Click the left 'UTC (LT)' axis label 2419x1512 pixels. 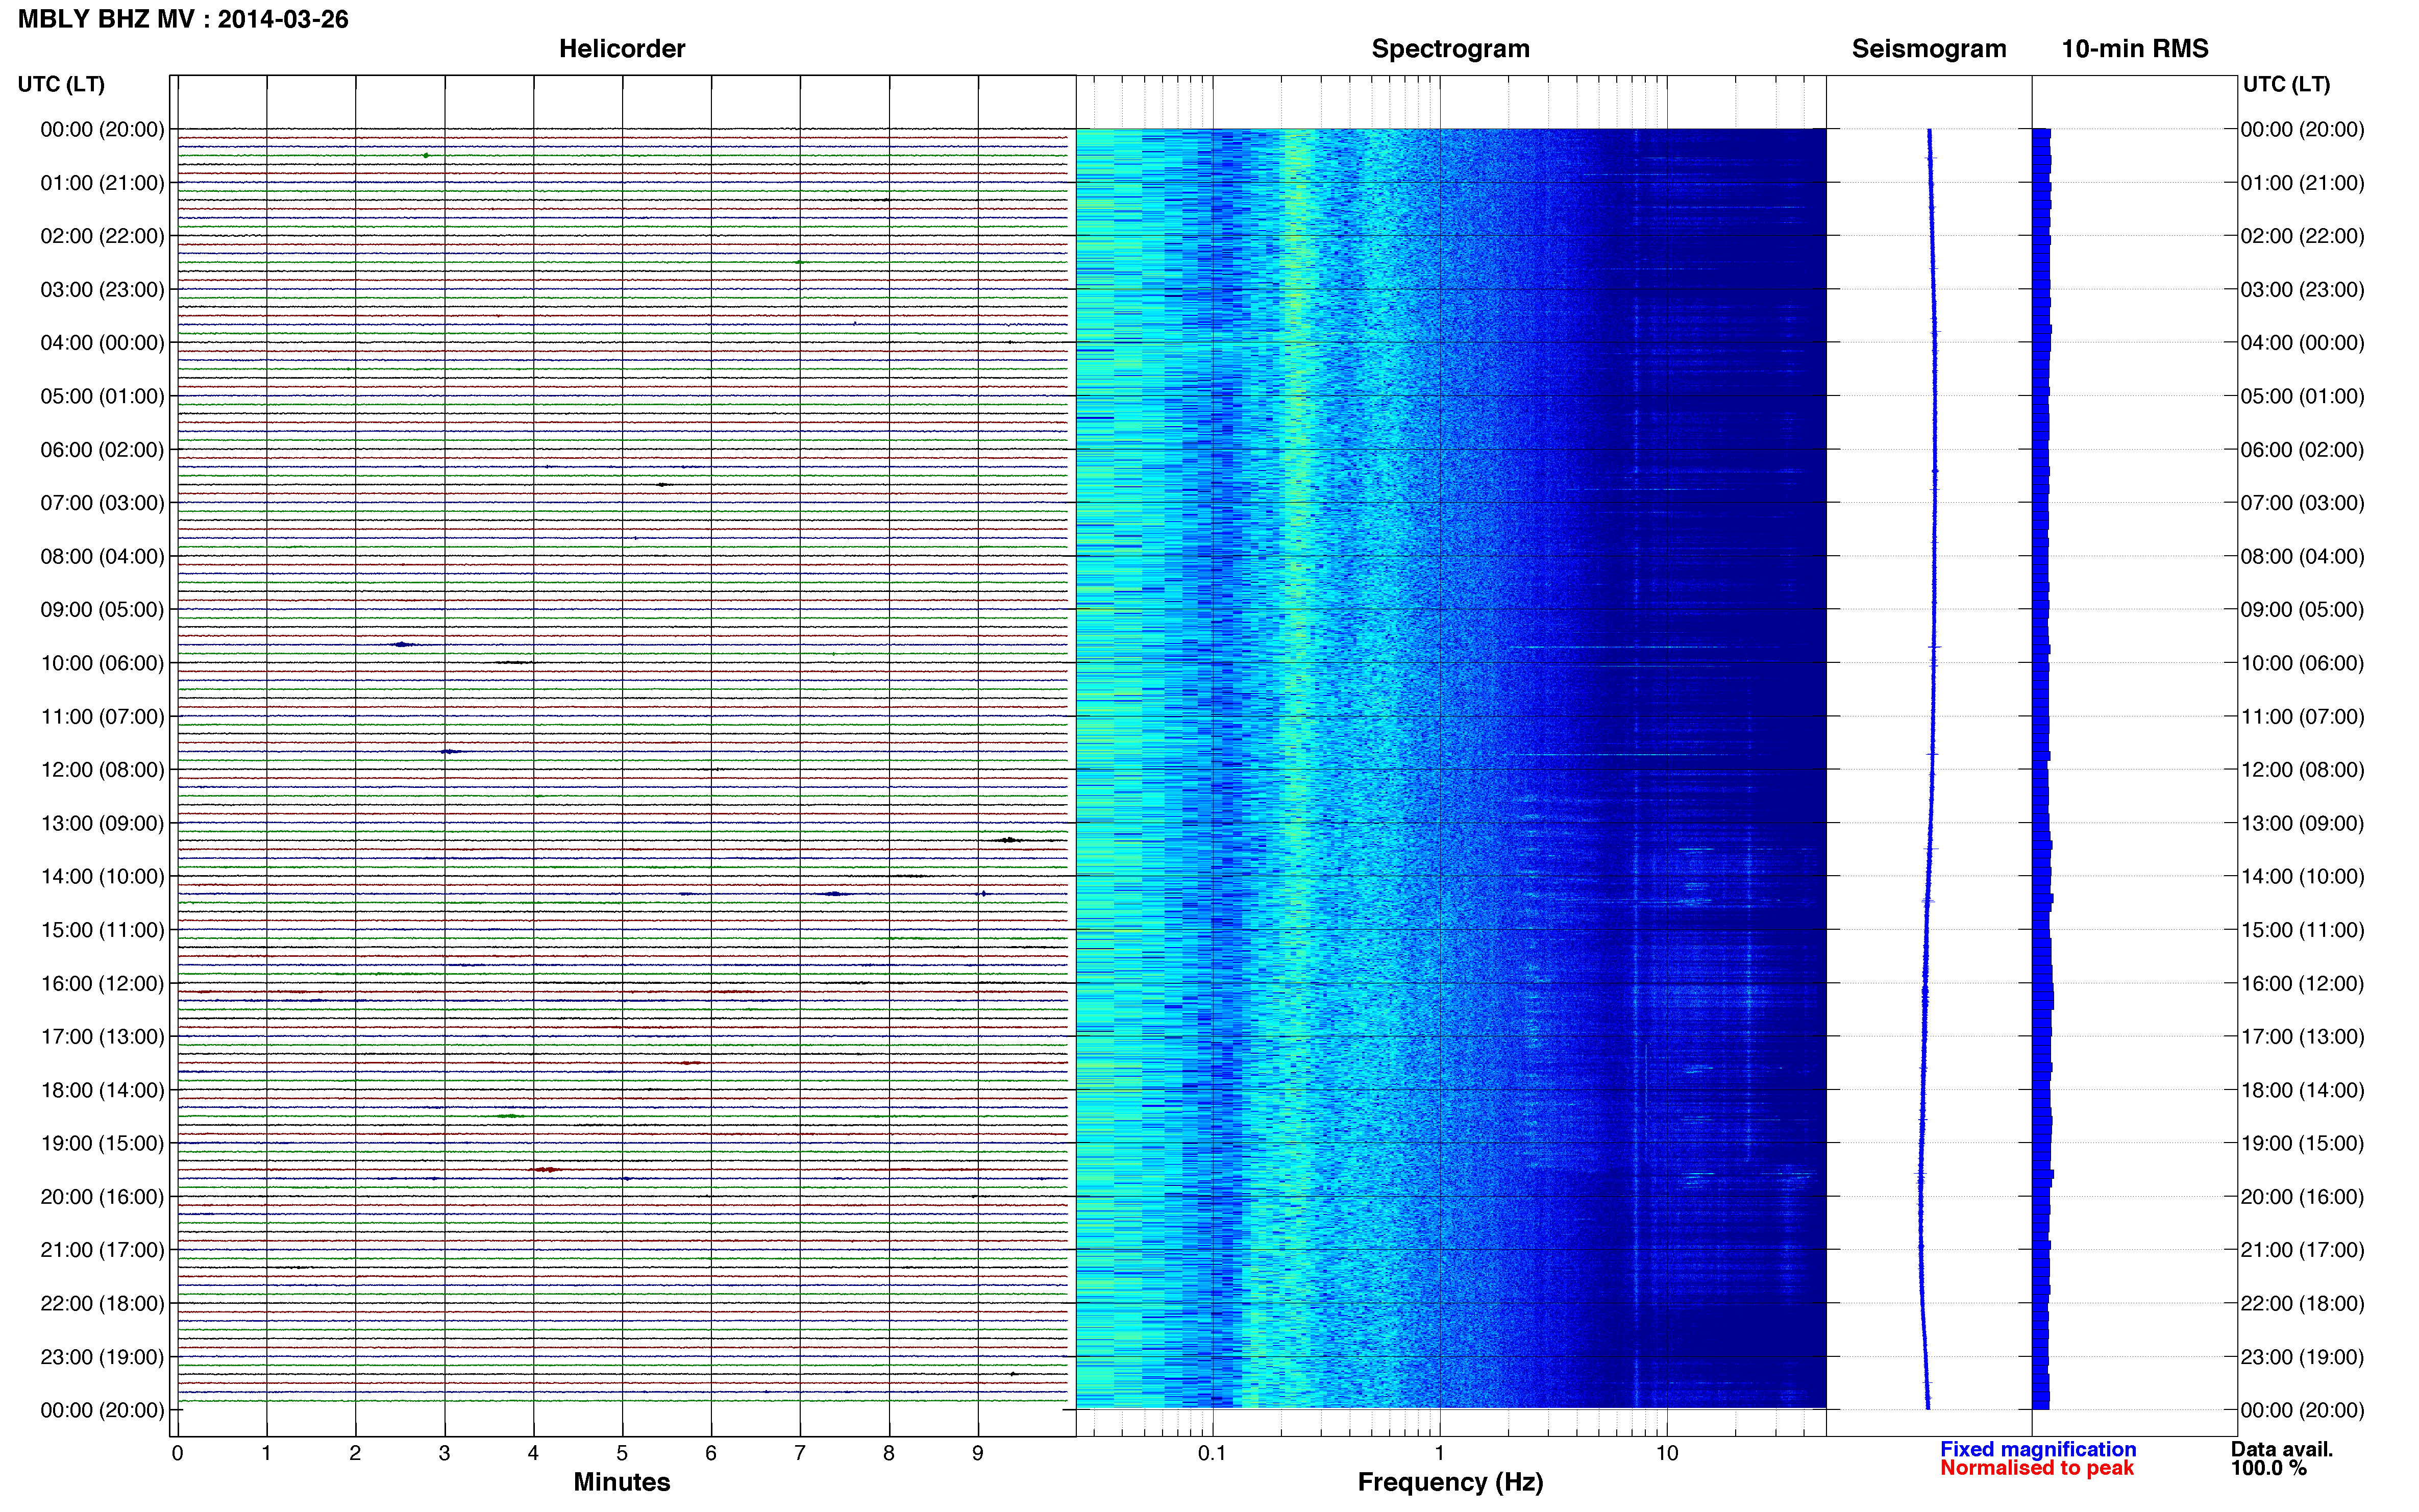(61, 84)
